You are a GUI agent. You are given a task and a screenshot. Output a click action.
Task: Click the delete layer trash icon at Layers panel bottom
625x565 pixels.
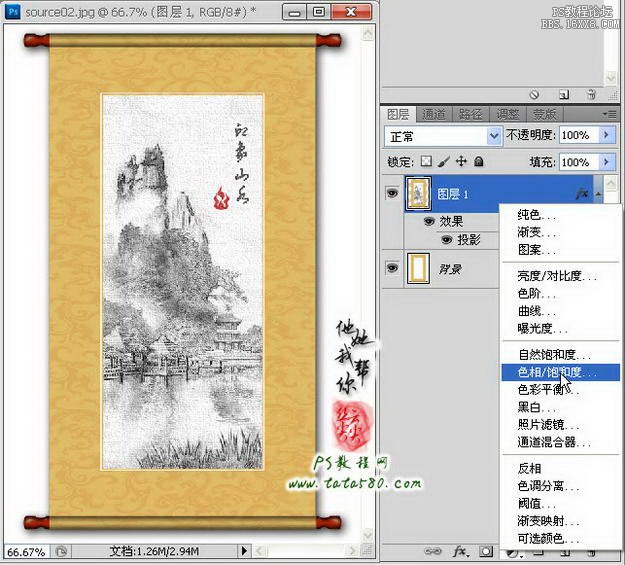pos(591,553)
